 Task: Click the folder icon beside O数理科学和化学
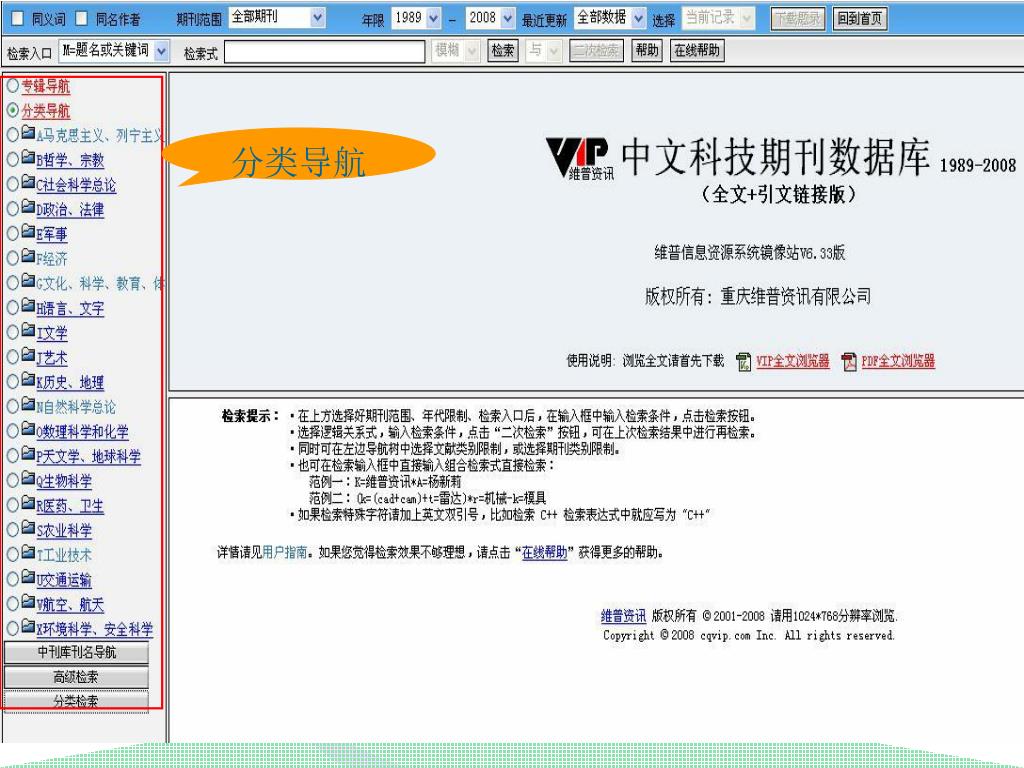pyautogui.click(x=28, y=429)
